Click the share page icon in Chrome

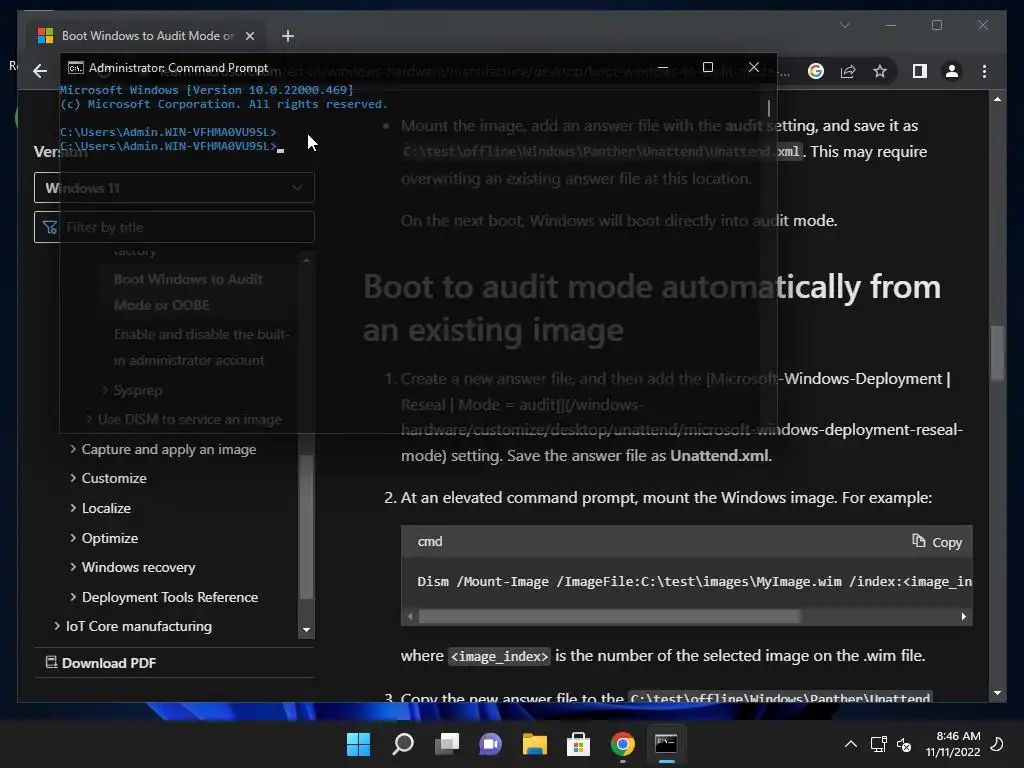coord(848,71)
